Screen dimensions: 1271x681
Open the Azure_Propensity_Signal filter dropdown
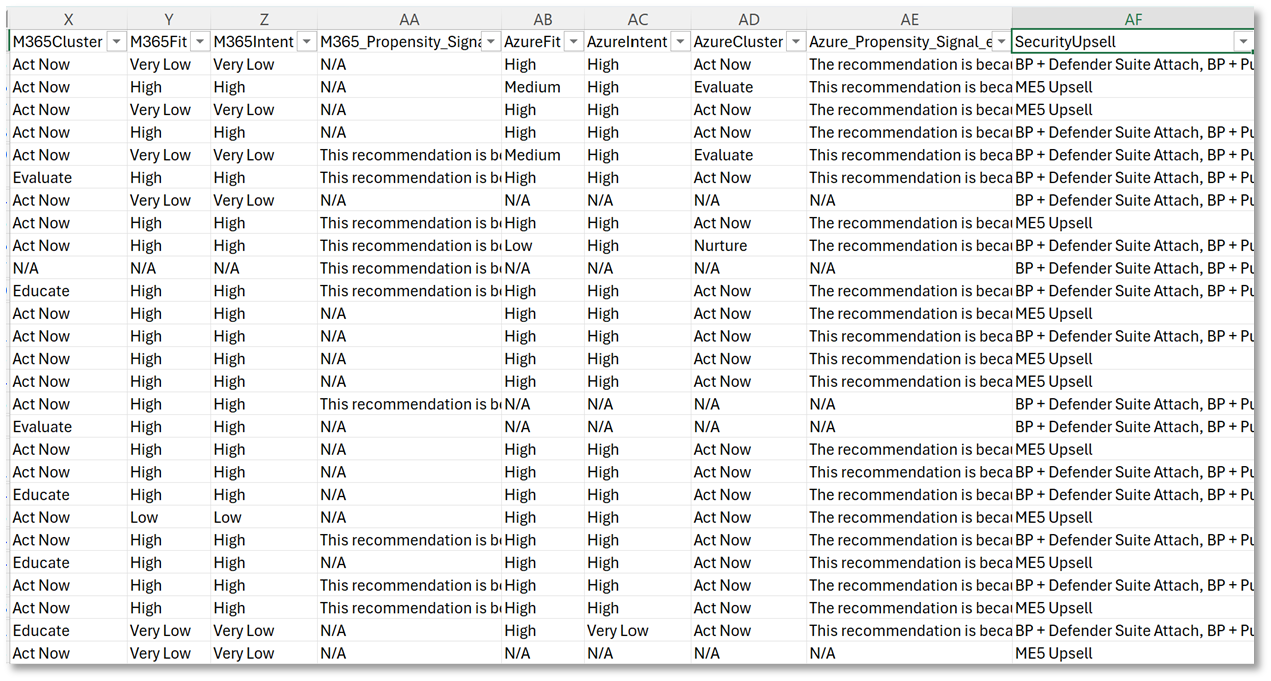coord(1000,42)
